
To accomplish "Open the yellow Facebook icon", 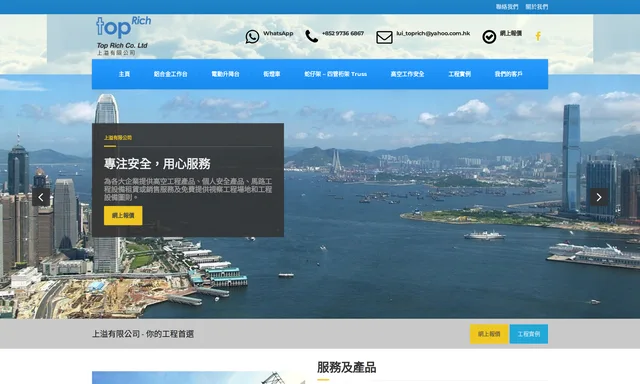I will 538,36.
